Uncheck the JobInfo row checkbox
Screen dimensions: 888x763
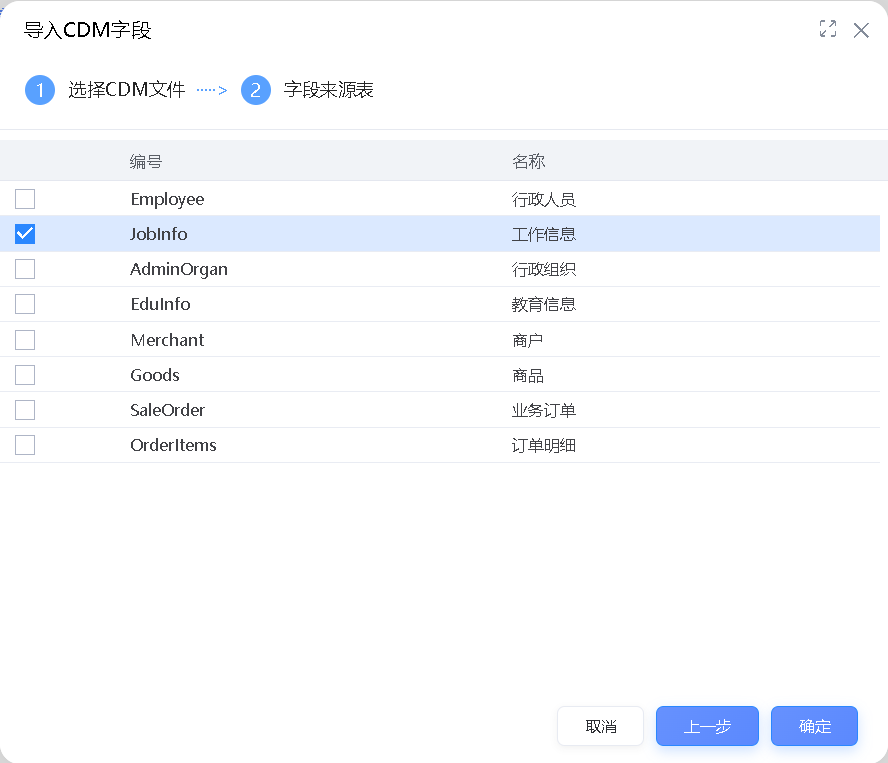[x=24, y=233]
